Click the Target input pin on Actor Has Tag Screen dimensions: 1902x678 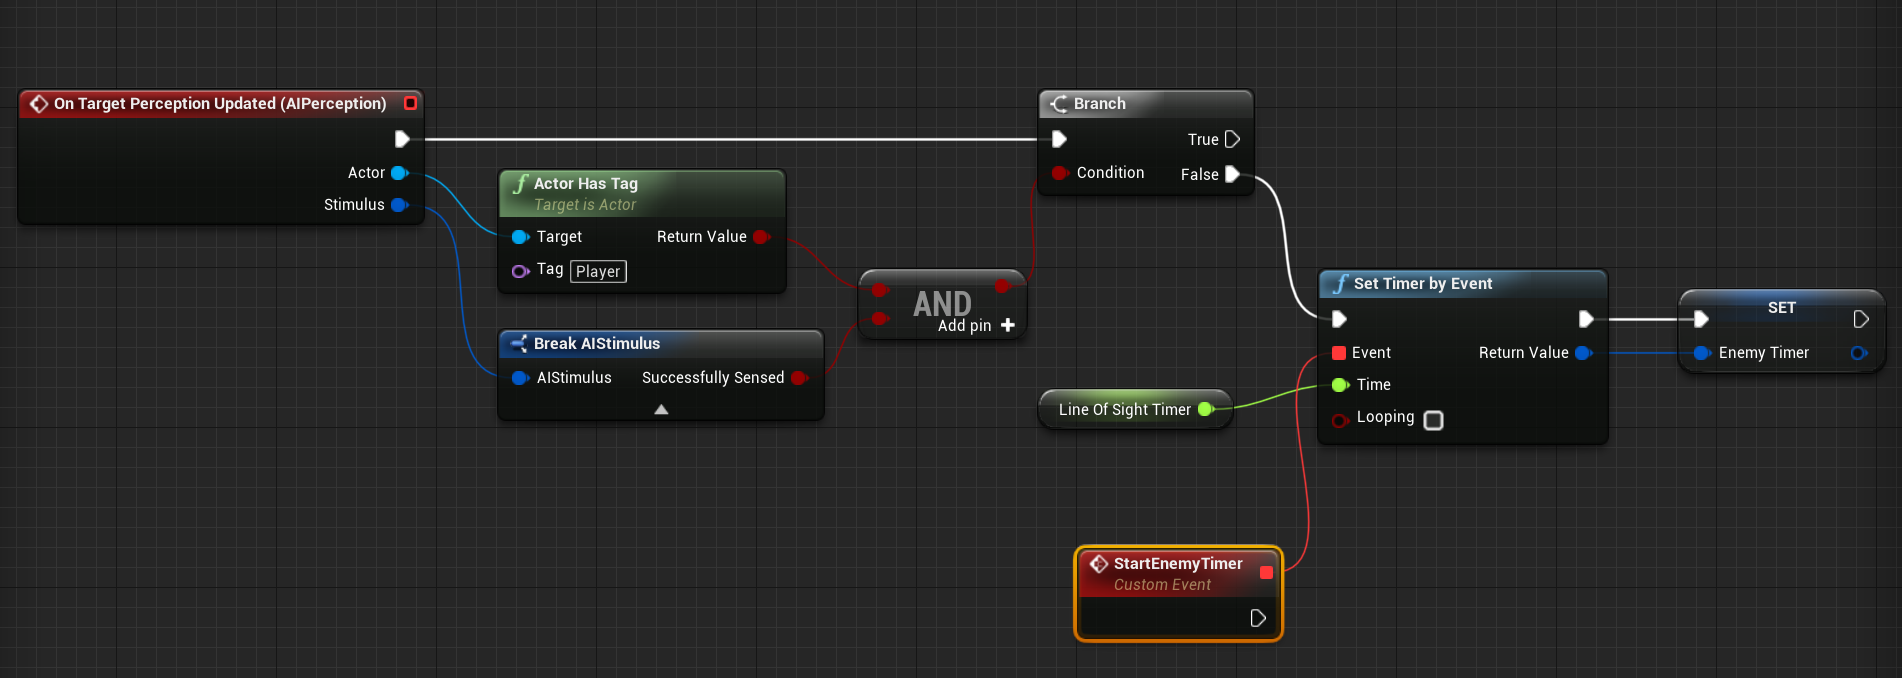(520, 237)
